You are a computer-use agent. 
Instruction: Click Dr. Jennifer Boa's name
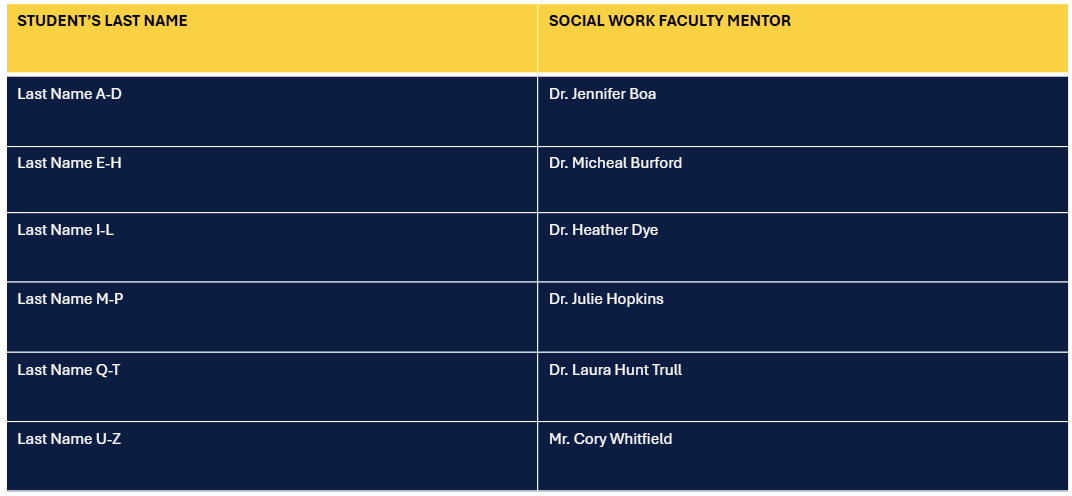click(602, 94)
